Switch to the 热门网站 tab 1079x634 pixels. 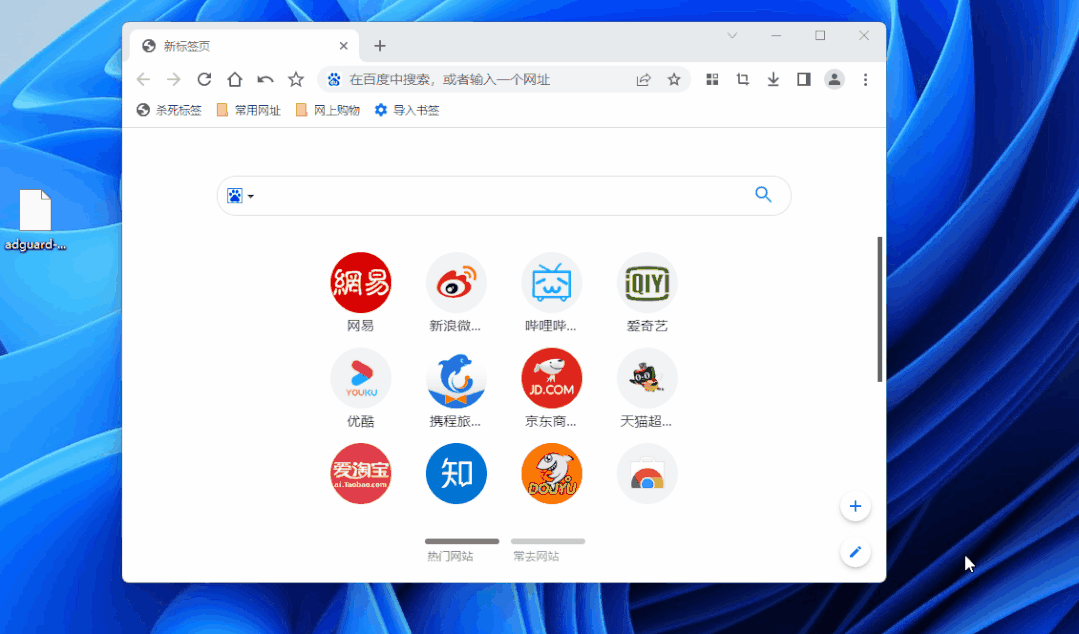462,551
